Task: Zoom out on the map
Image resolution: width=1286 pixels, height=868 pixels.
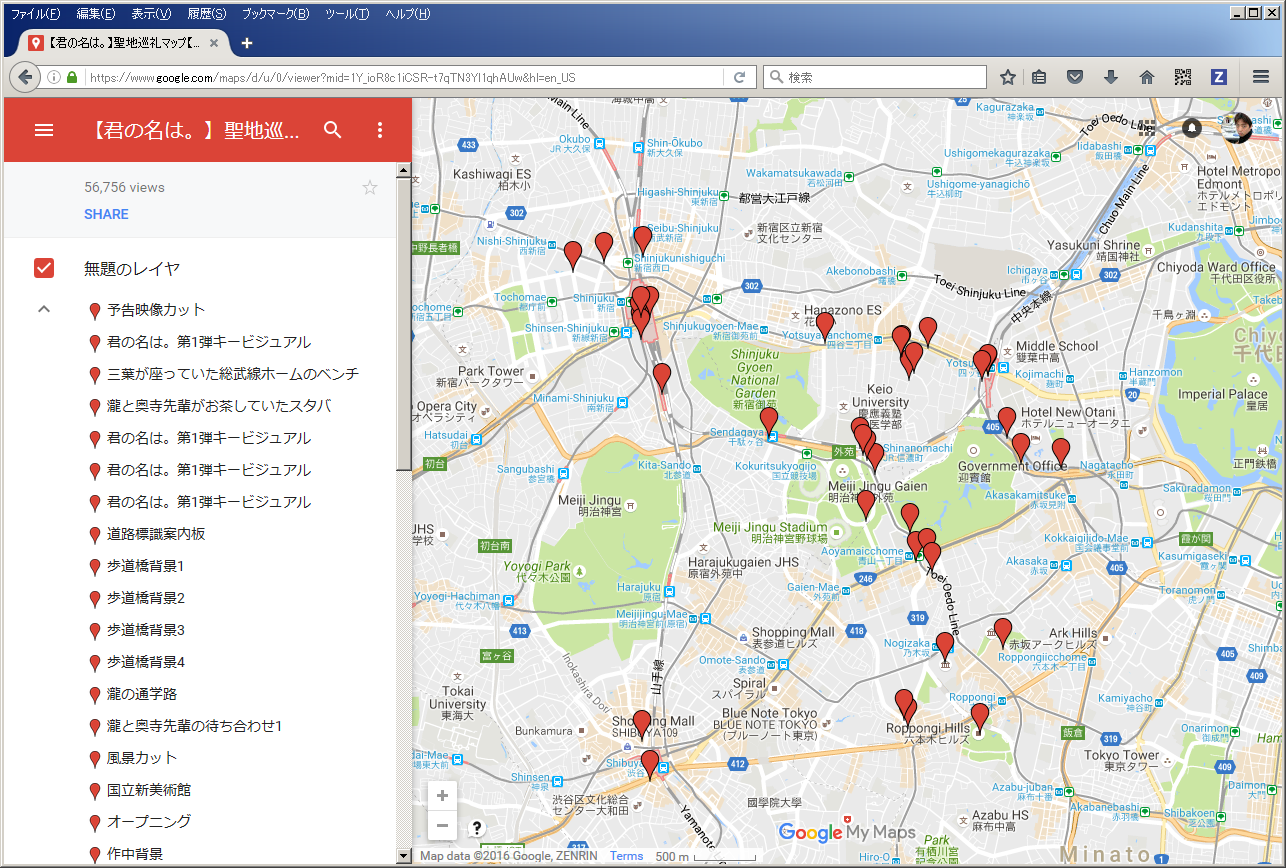Action: pyautogui.click(x=442, y=827)
